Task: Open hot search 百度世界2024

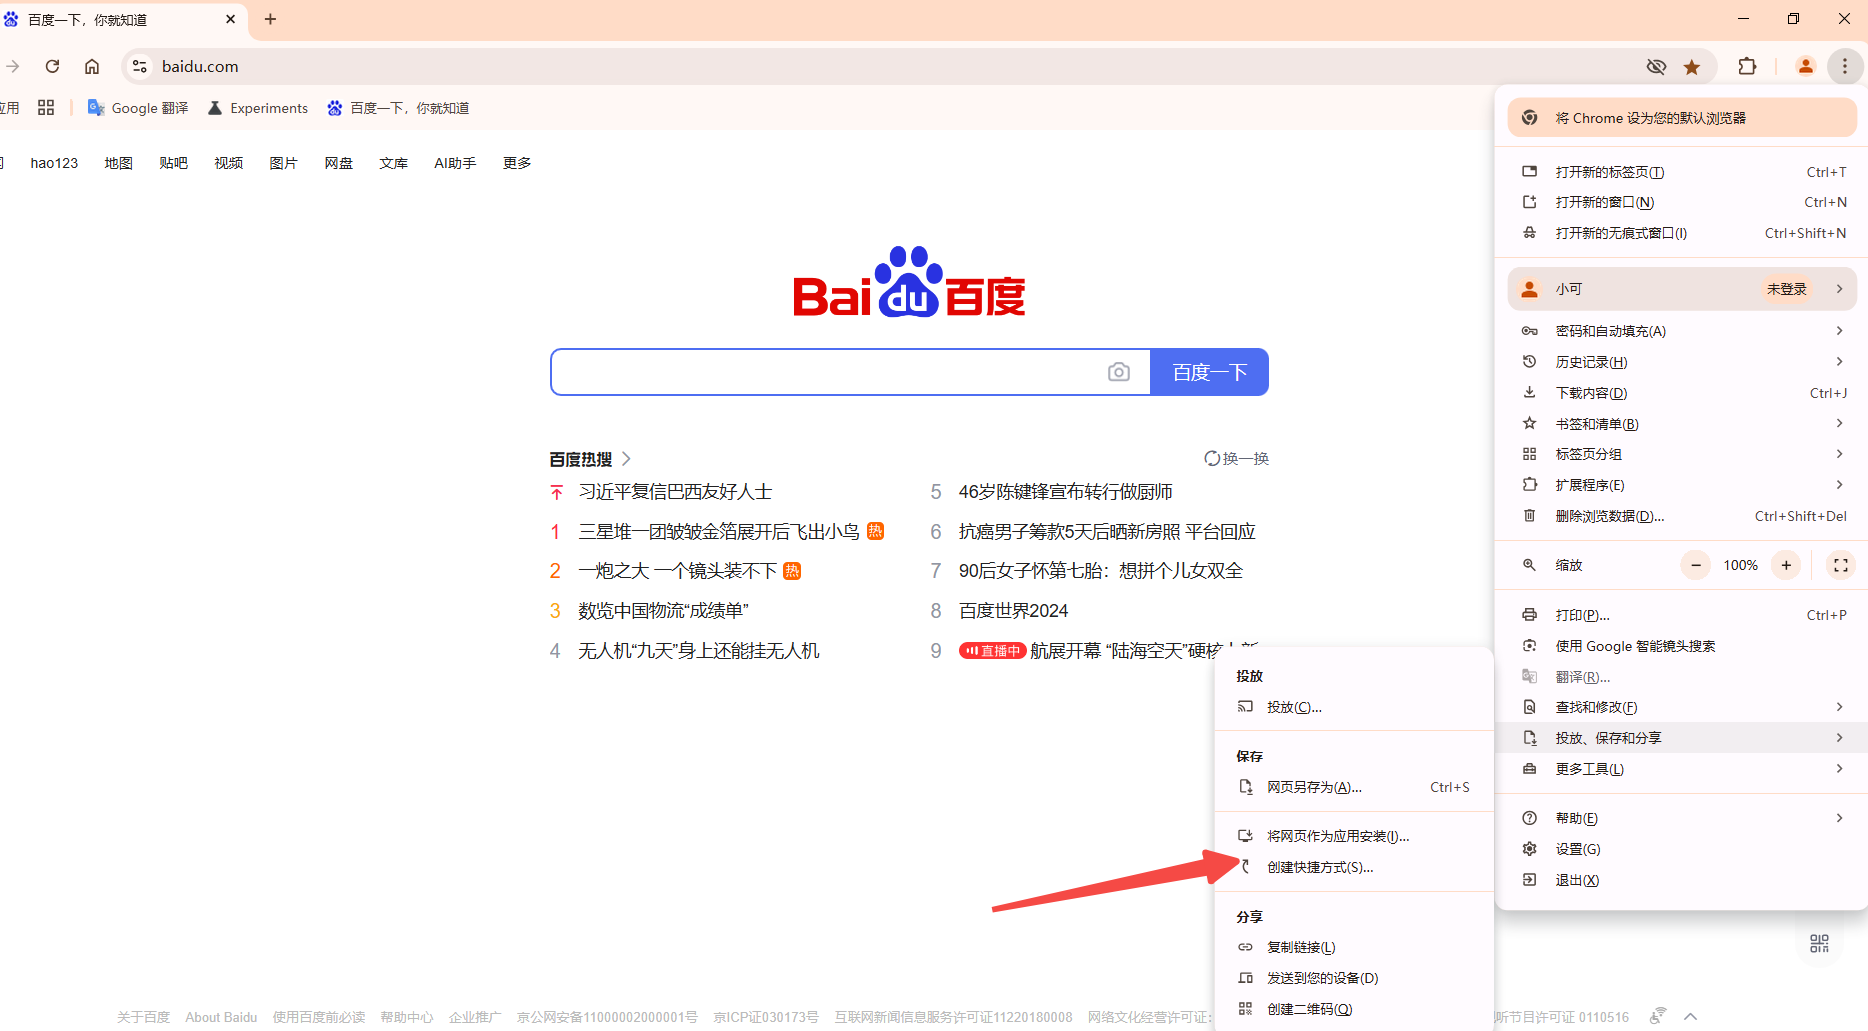Action: click(x=1013, y=610)
